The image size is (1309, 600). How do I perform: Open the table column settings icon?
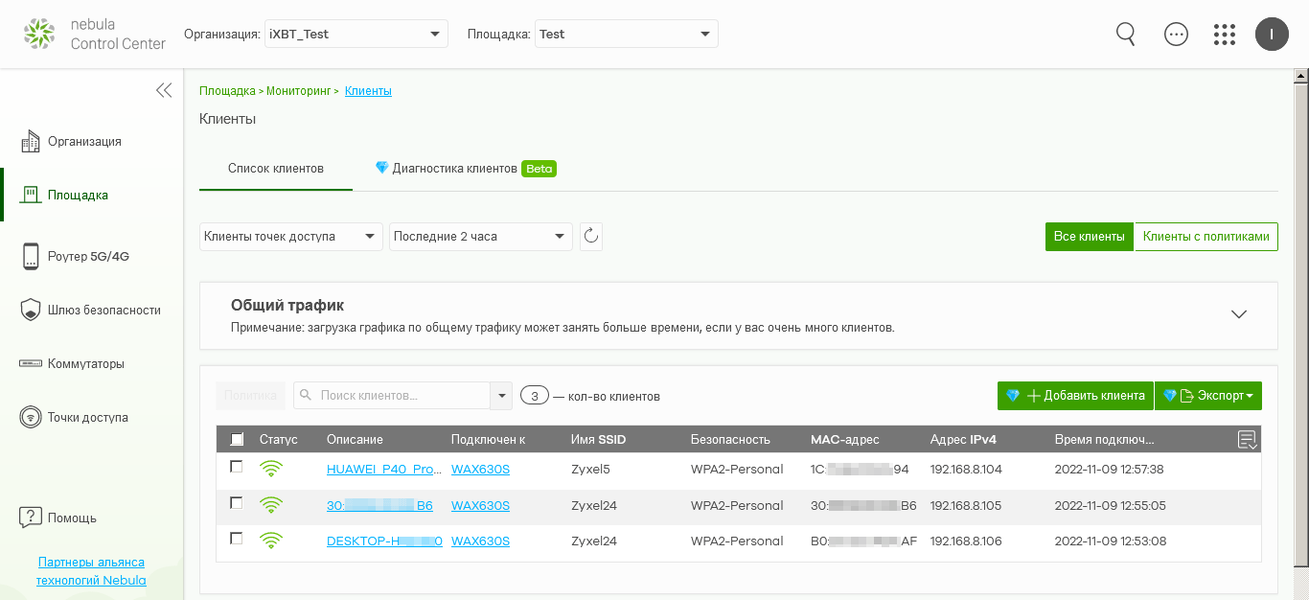(1246, 439)
